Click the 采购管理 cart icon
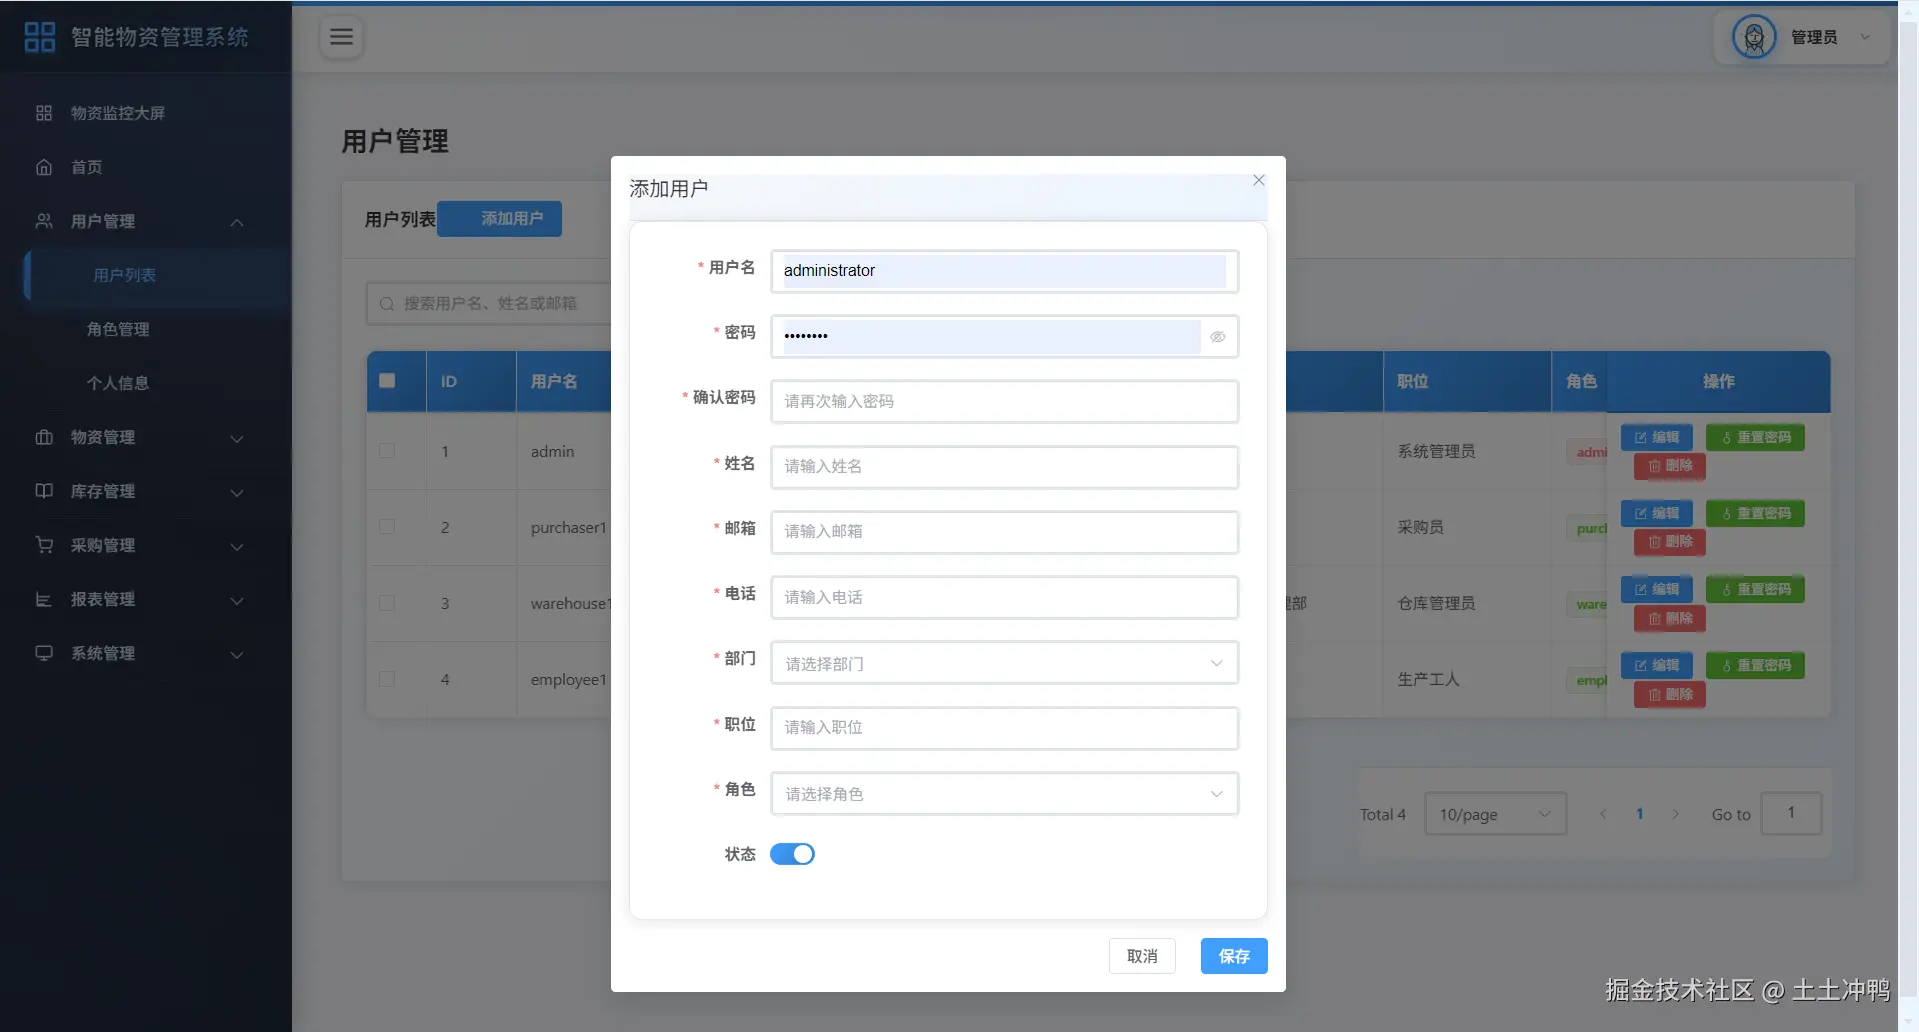Viewport: 1919px width, 1032px height. click(x=44, y=545)
